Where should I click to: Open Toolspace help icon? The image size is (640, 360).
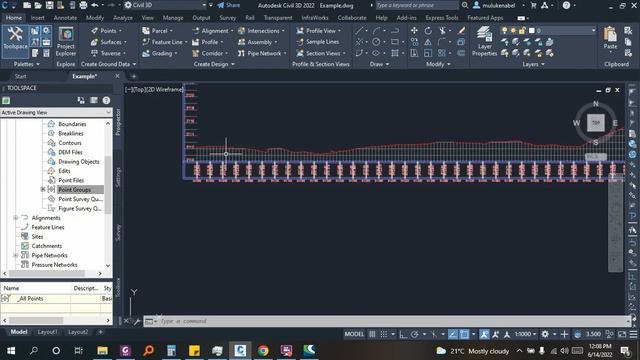pyautogui.click(x=106, y=100)
